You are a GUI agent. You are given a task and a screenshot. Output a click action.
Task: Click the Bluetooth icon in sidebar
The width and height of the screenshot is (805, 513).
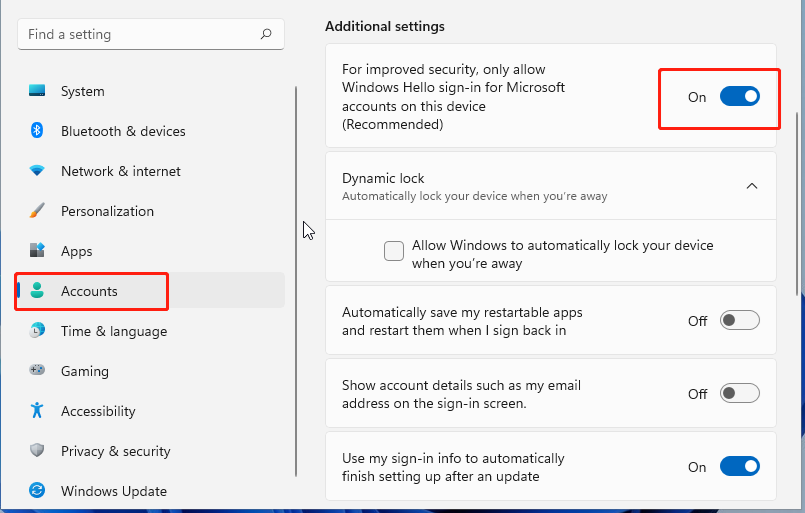click(x=37, y=130)
